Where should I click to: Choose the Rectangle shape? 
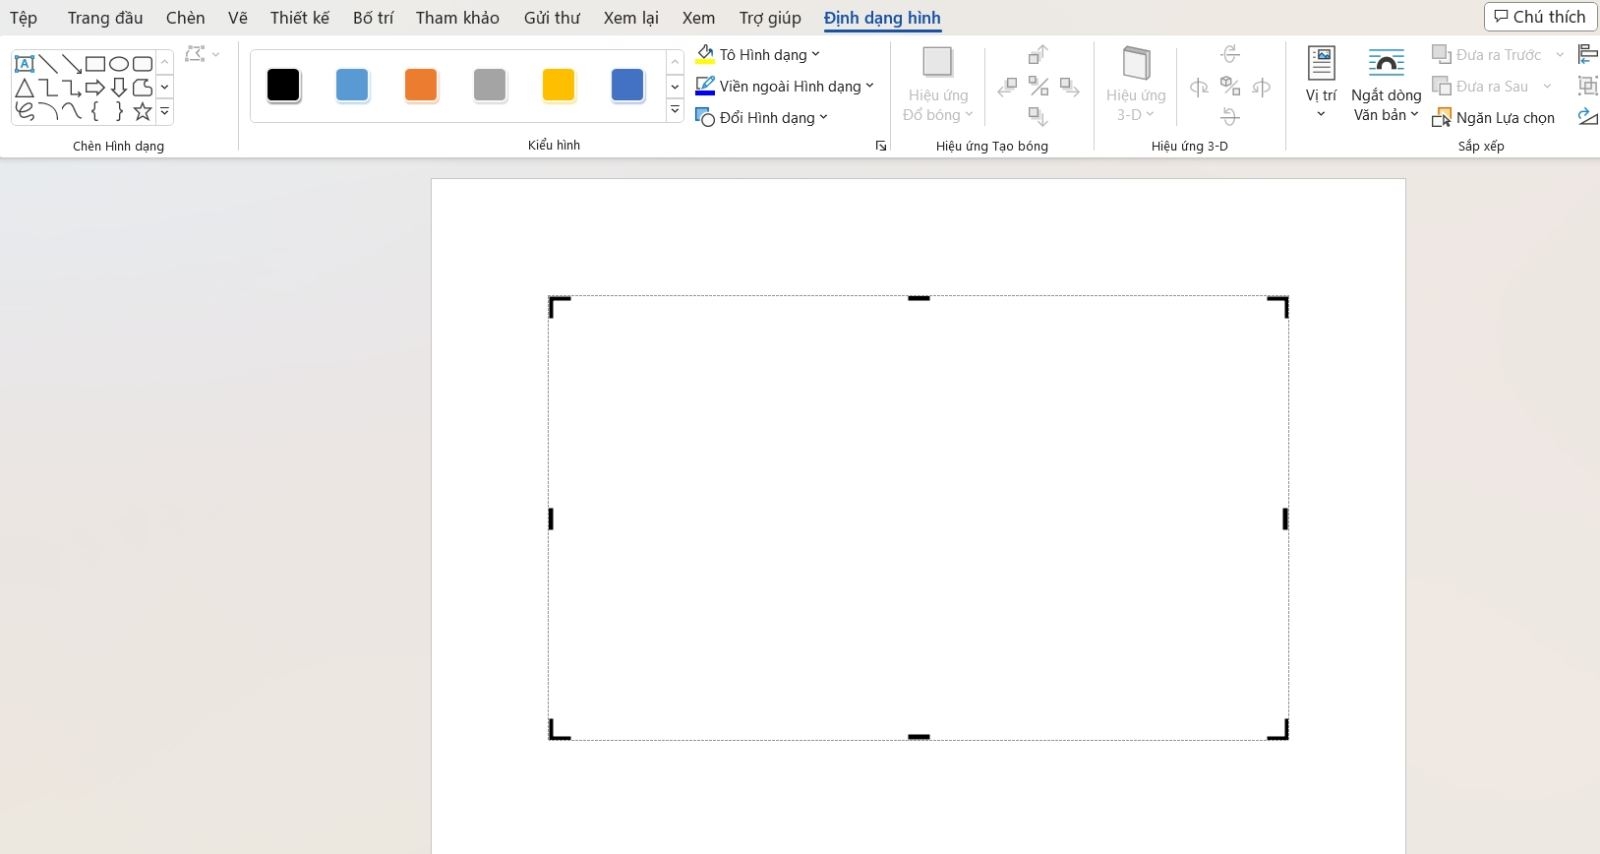tap(95, 64)
